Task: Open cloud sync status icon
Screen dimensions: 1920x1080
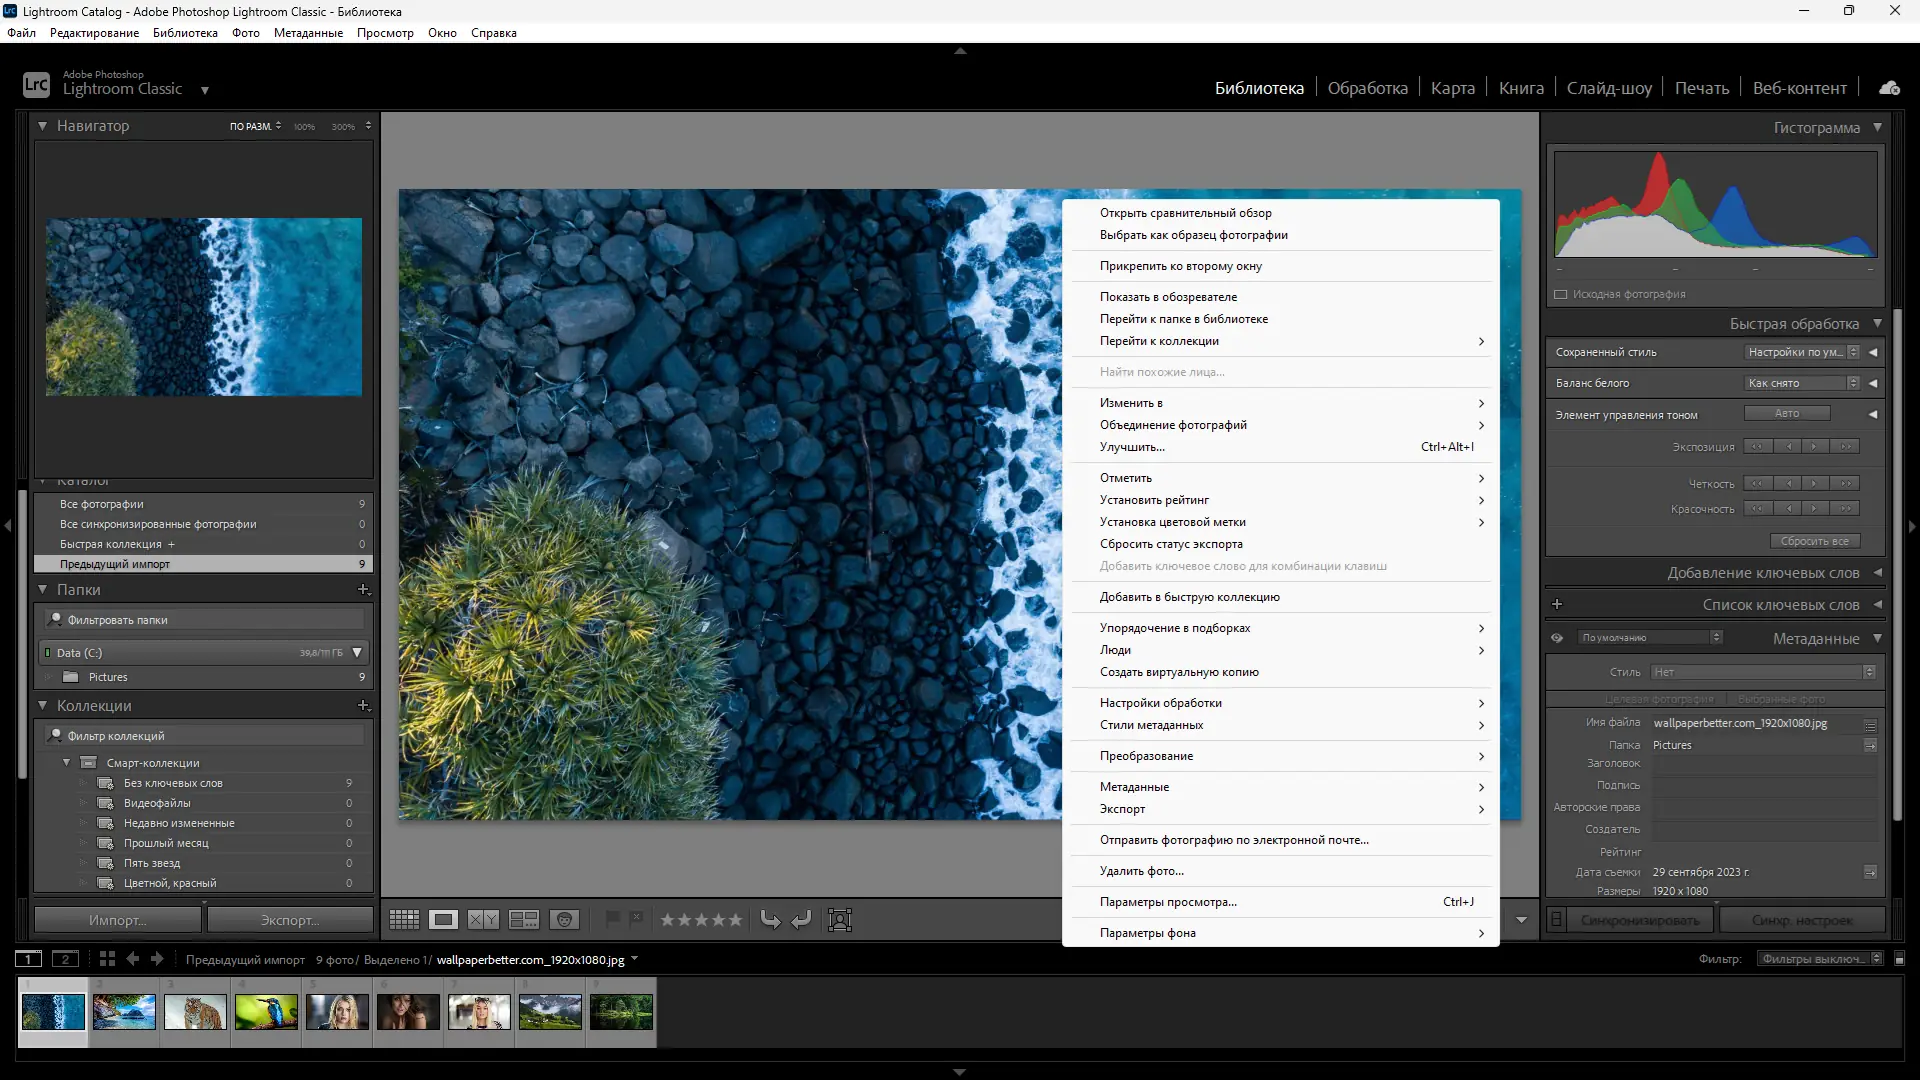Action: [x=1889, y=88]
